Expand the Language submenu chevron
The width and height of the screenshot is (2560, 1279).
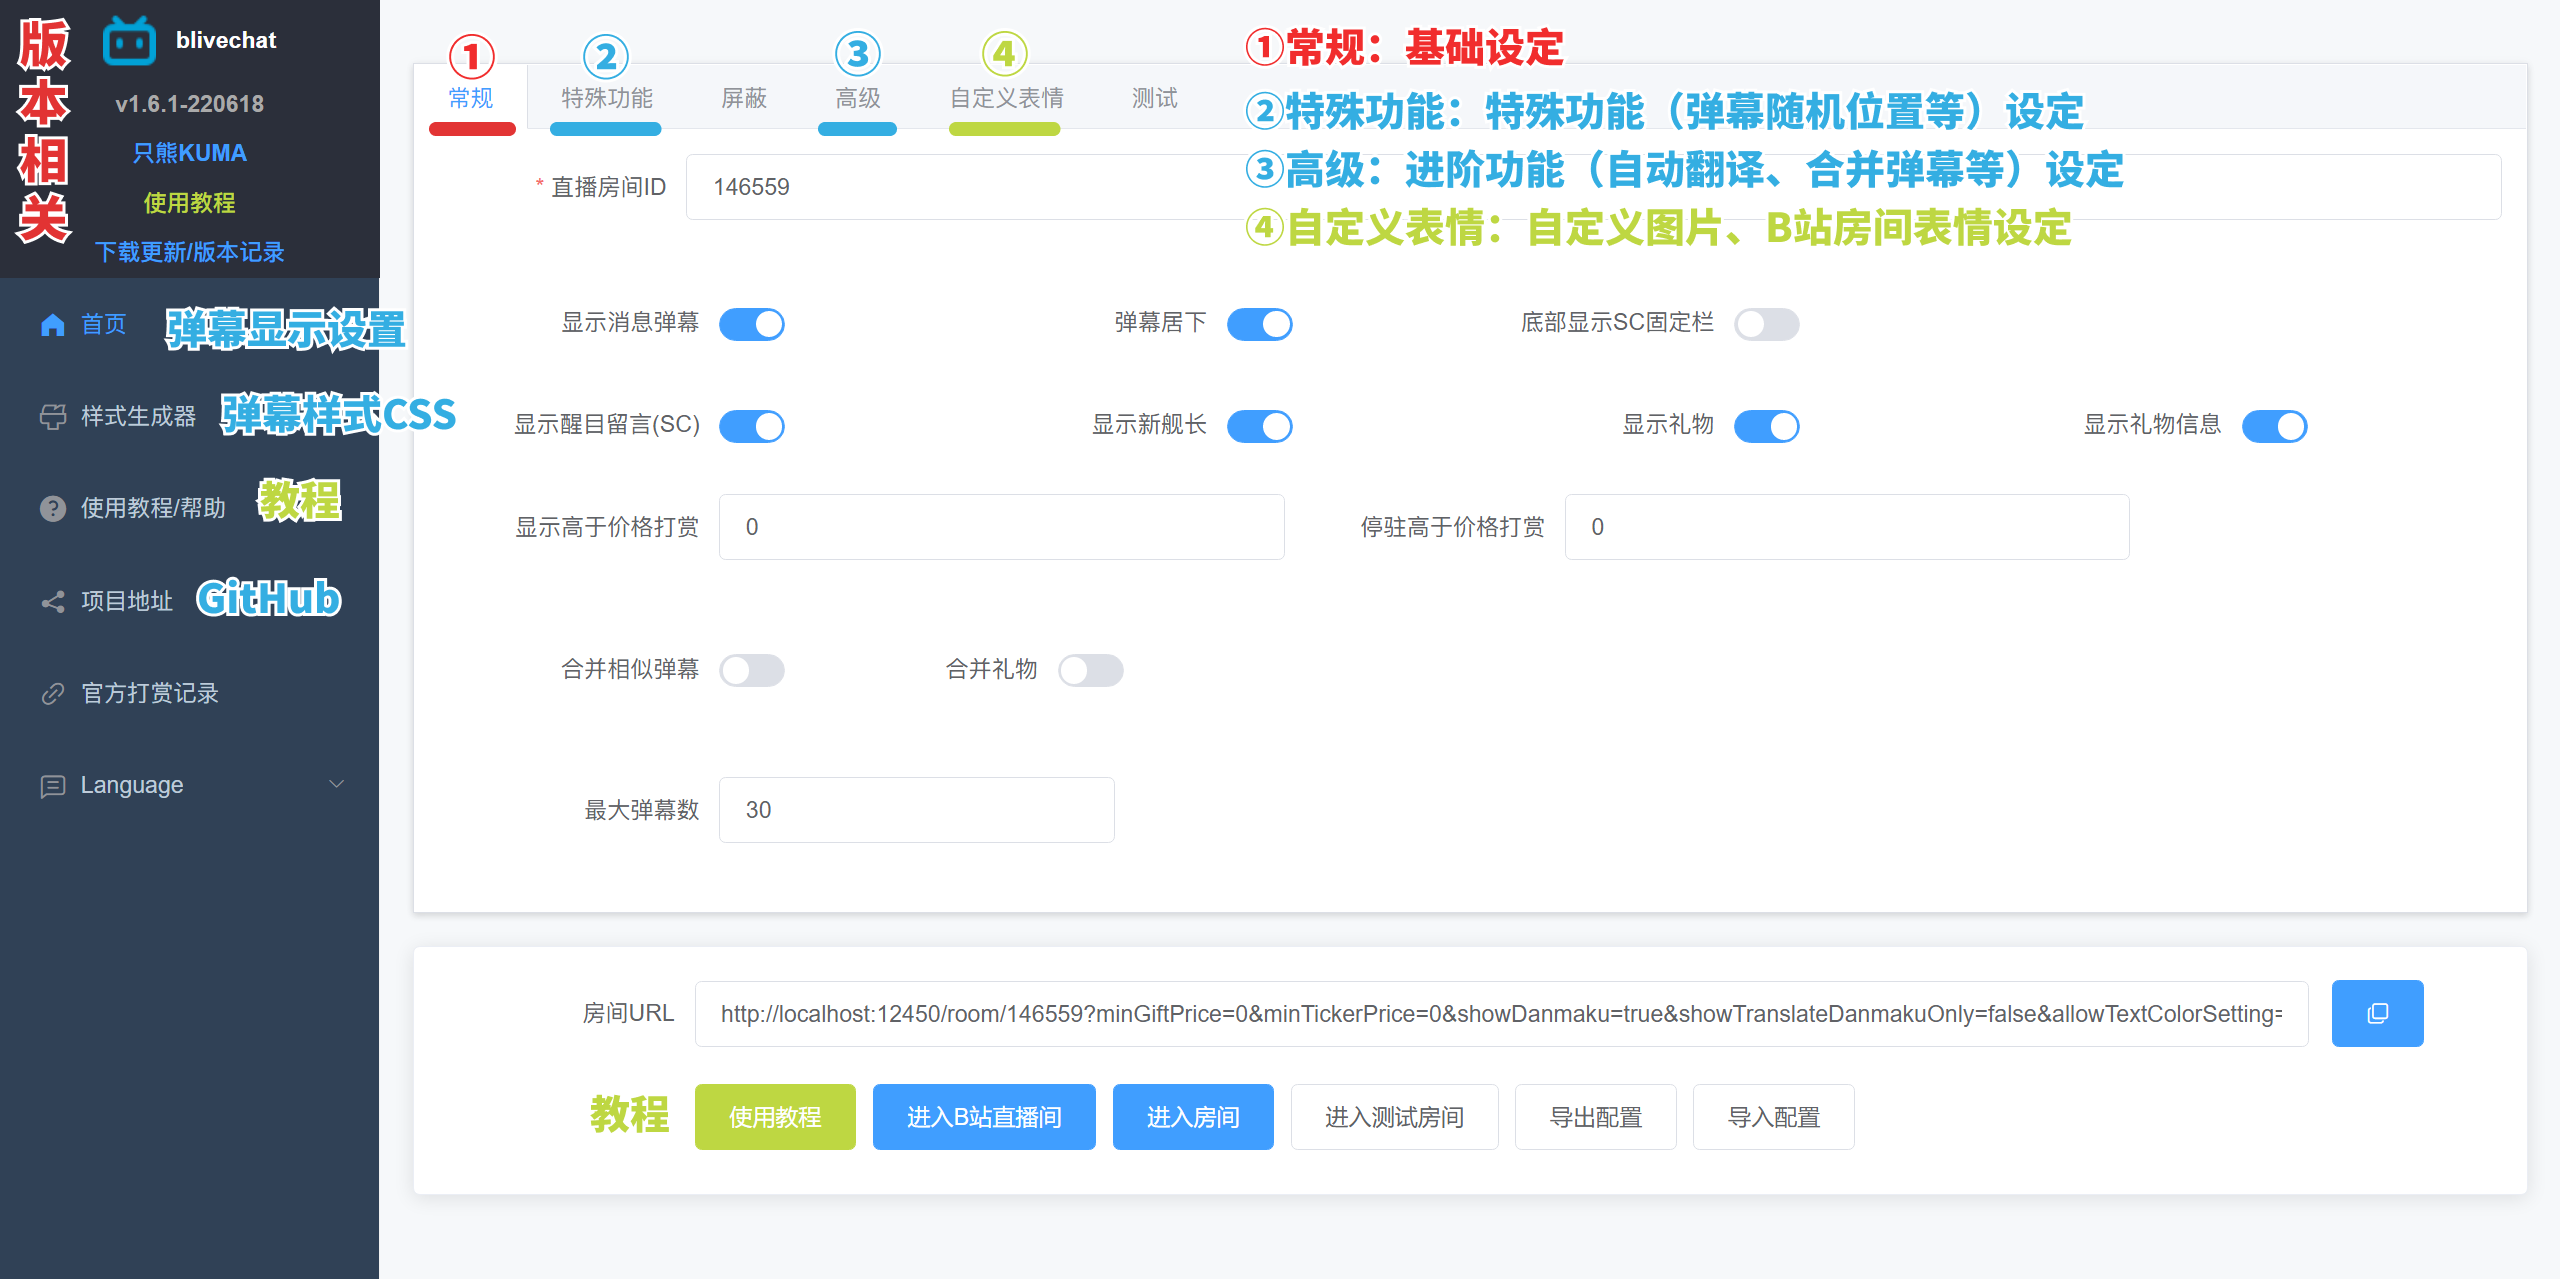point(337,785)
